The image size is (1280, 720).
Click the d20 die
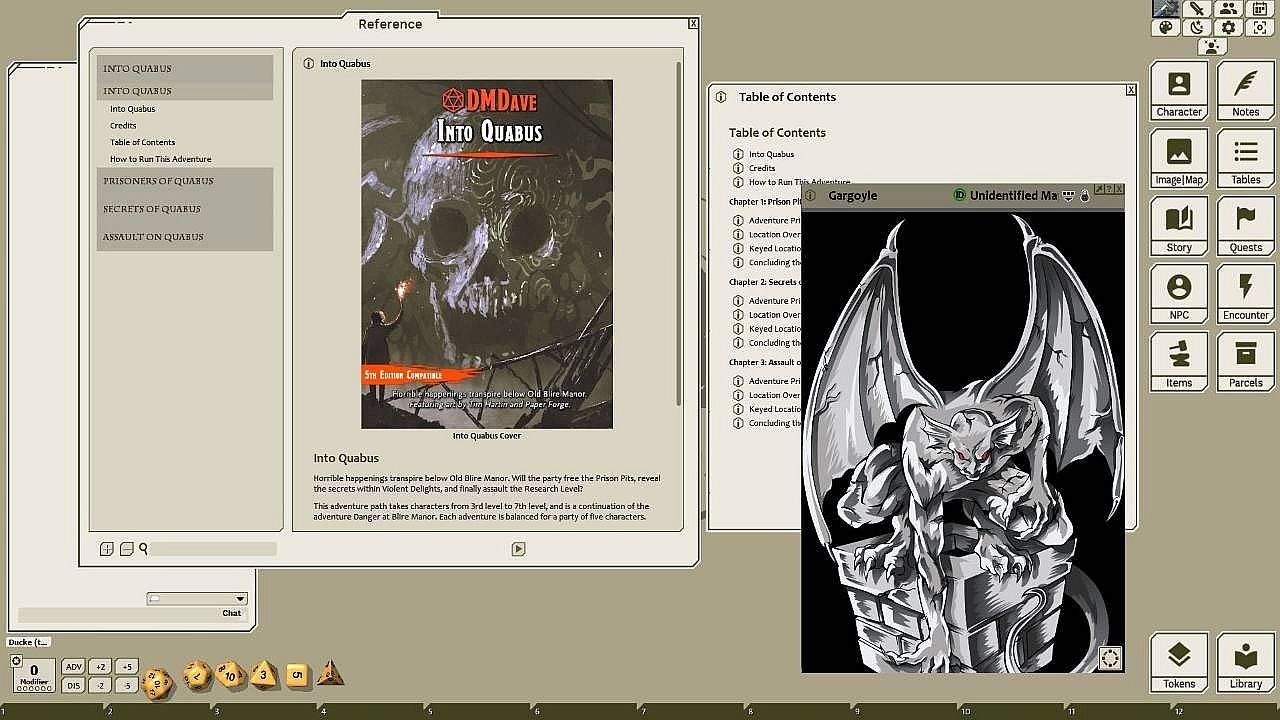click(x=157, y=683)
